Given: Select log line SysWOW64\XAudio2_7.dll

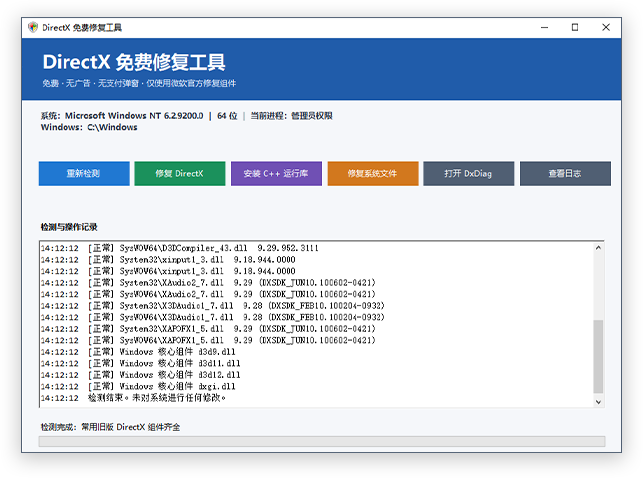Looking at the screenshot, I should coord(208,294).
